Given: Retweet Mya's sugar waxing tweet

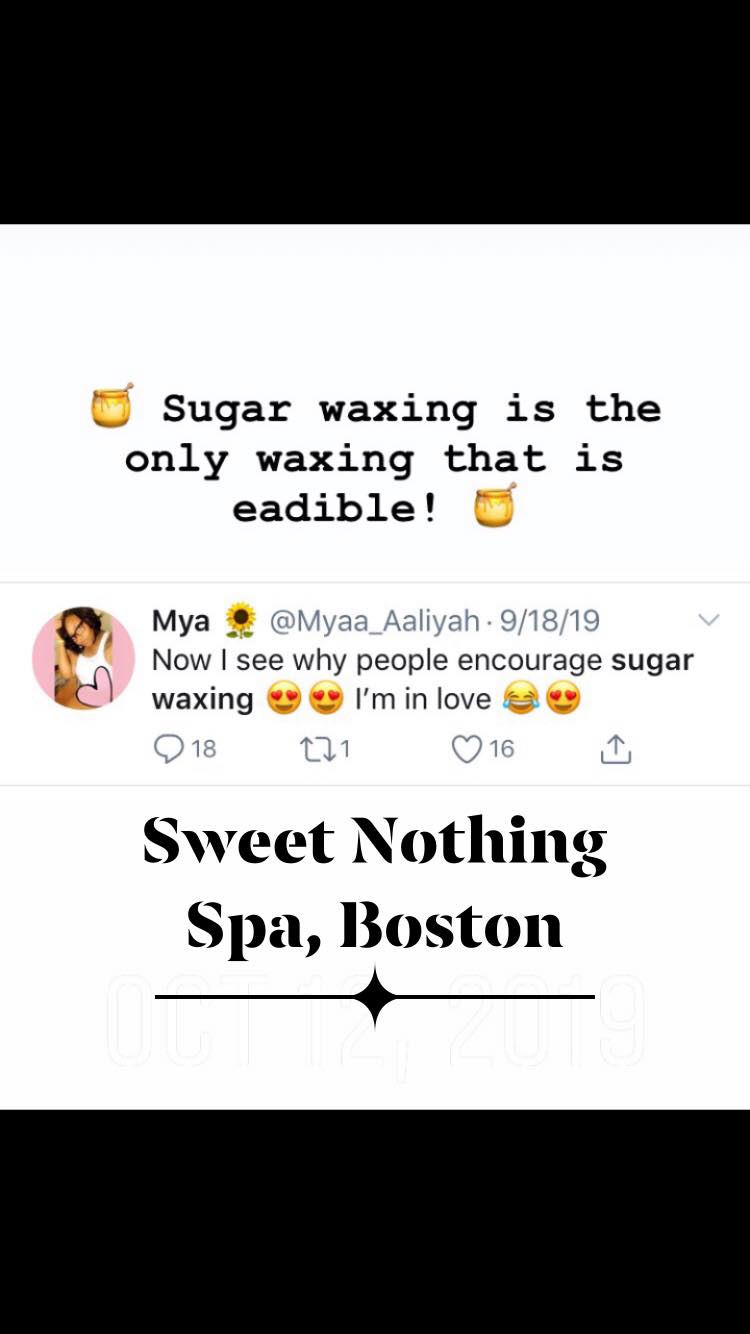Looking at the screenshot, I should [316, 748].
